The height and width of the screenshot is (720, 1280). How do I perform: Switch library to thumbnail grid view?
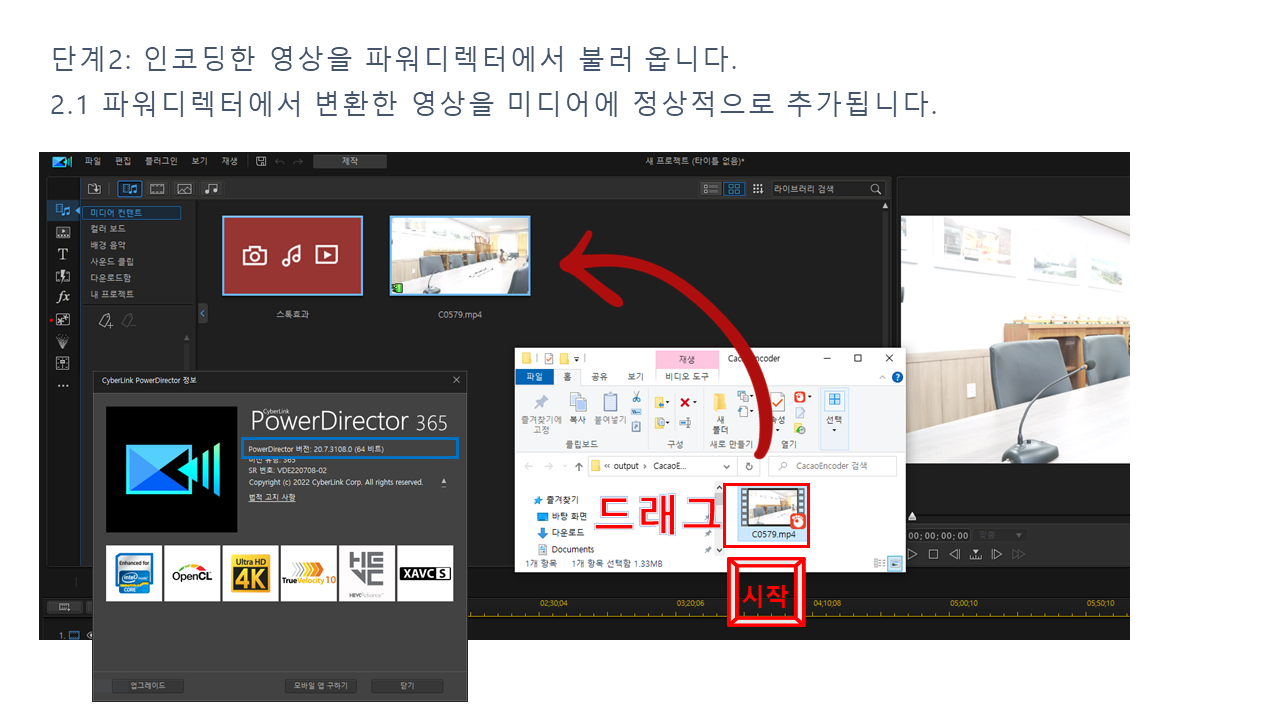click(734, 188)
